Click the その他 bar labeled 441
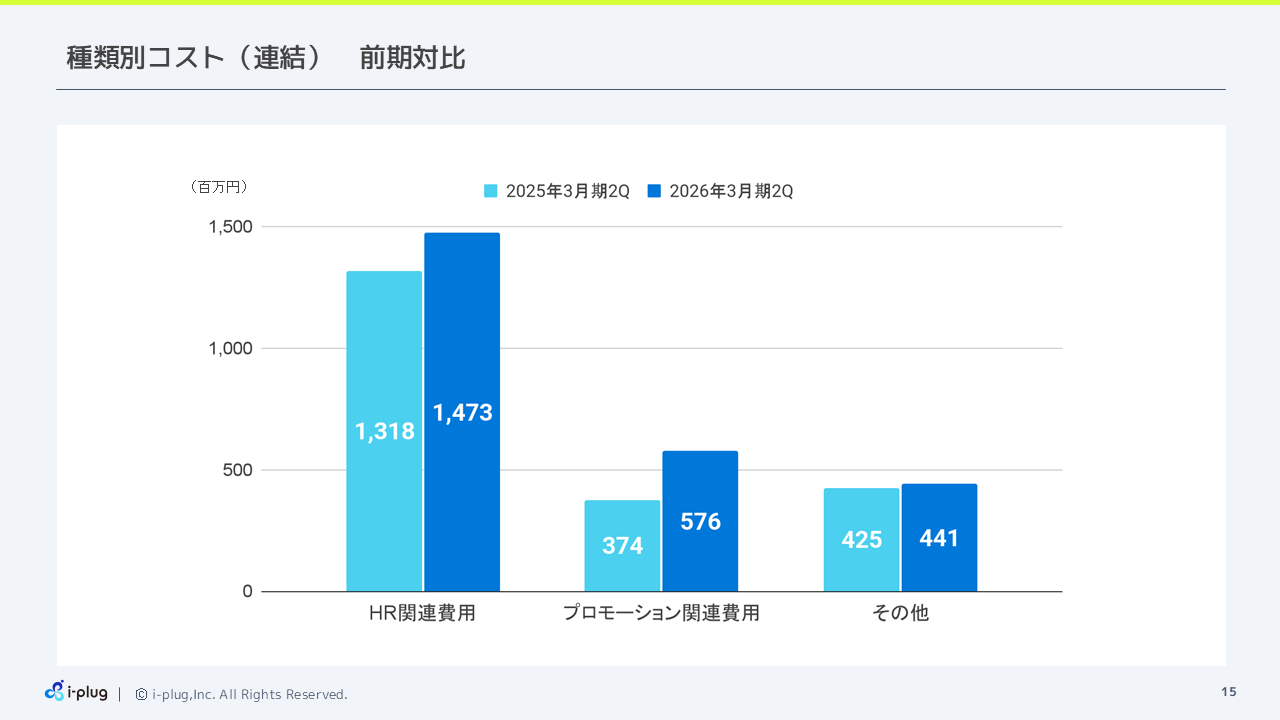The width and height of the screenshot is (1280, 720). point(939,538)
